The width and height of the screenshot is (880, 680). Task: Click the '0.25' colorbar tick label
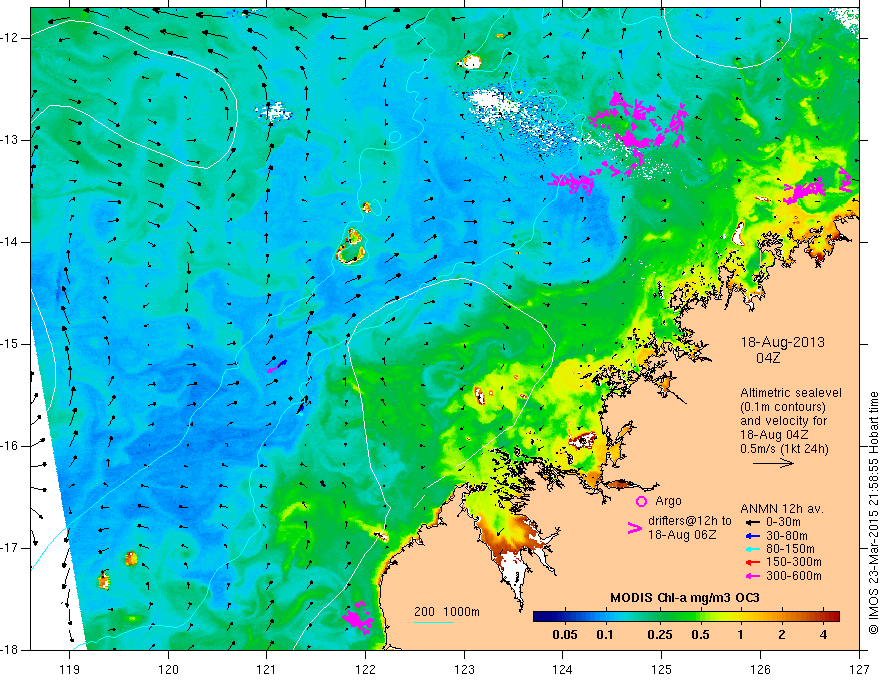pos(659,635)
